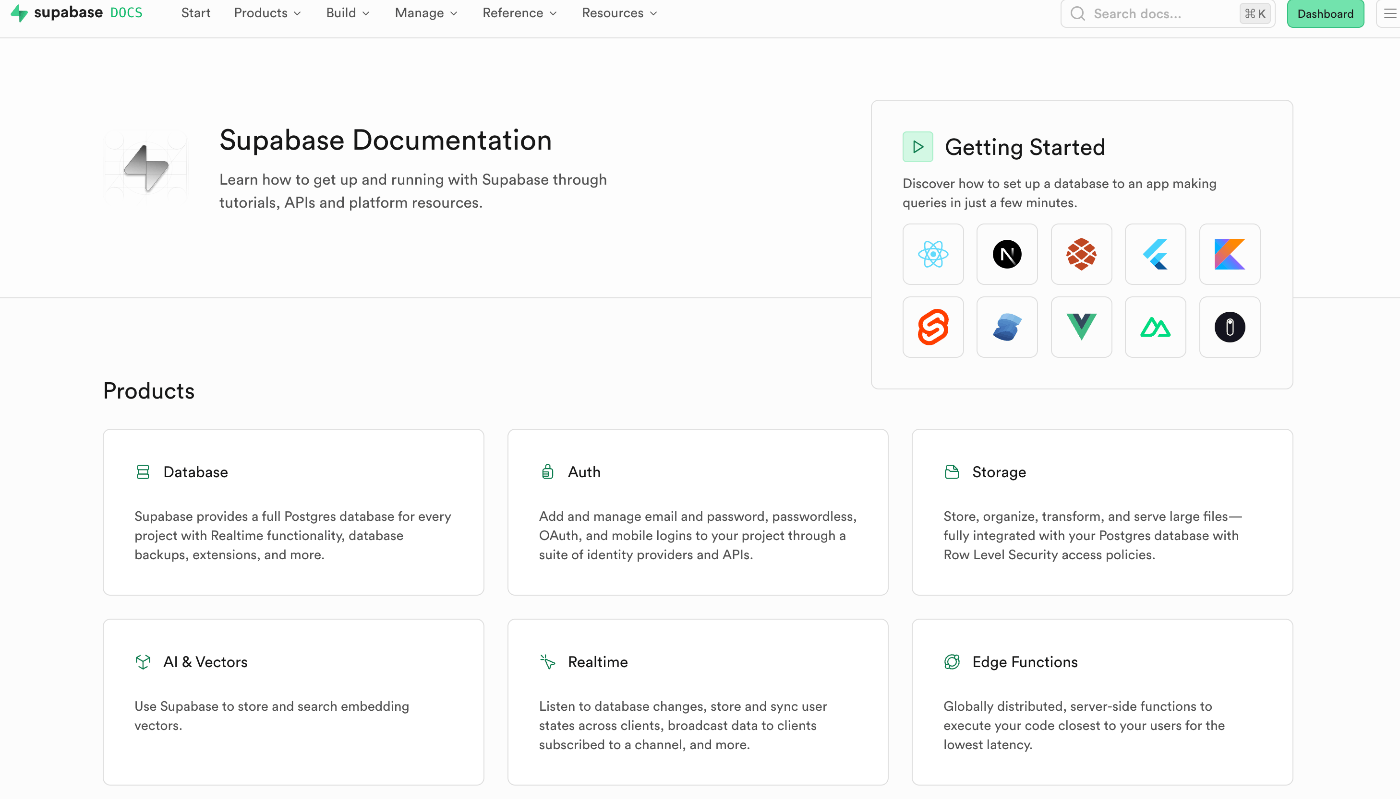1400x799 pixels.
Task: Open the SolidJS quickstart icon
Action: pyautogui.click(x=1007, y=327)
